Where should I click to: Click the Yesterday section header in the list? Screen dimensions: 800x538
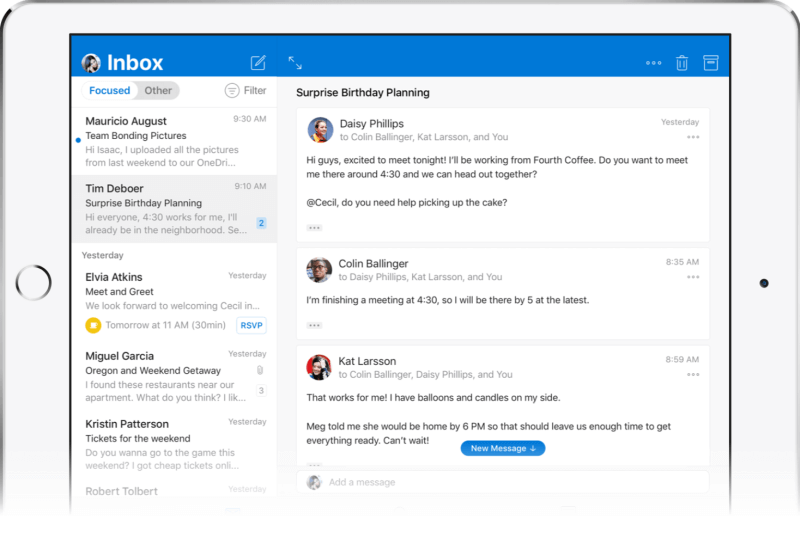click(x=103, y=255)
